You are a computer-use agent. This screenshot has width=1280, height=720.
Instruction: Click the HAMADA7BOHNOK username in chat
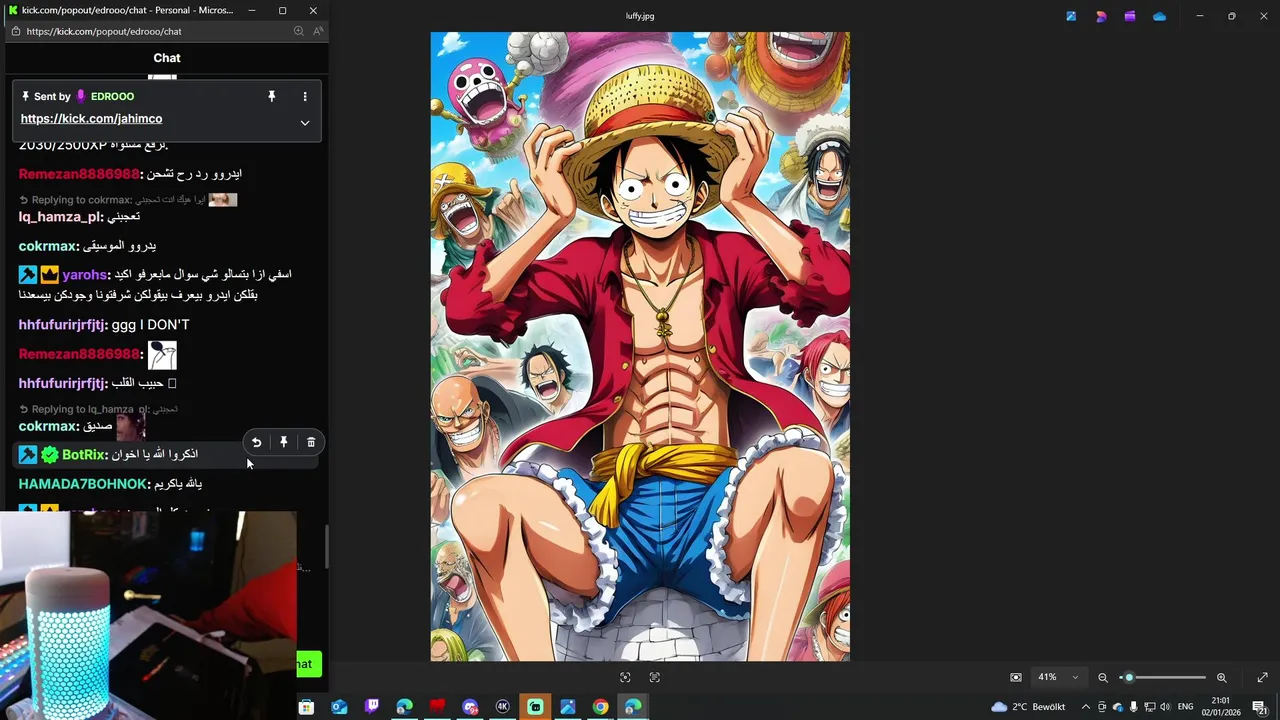pyautogui.click(x=83, y=484)
